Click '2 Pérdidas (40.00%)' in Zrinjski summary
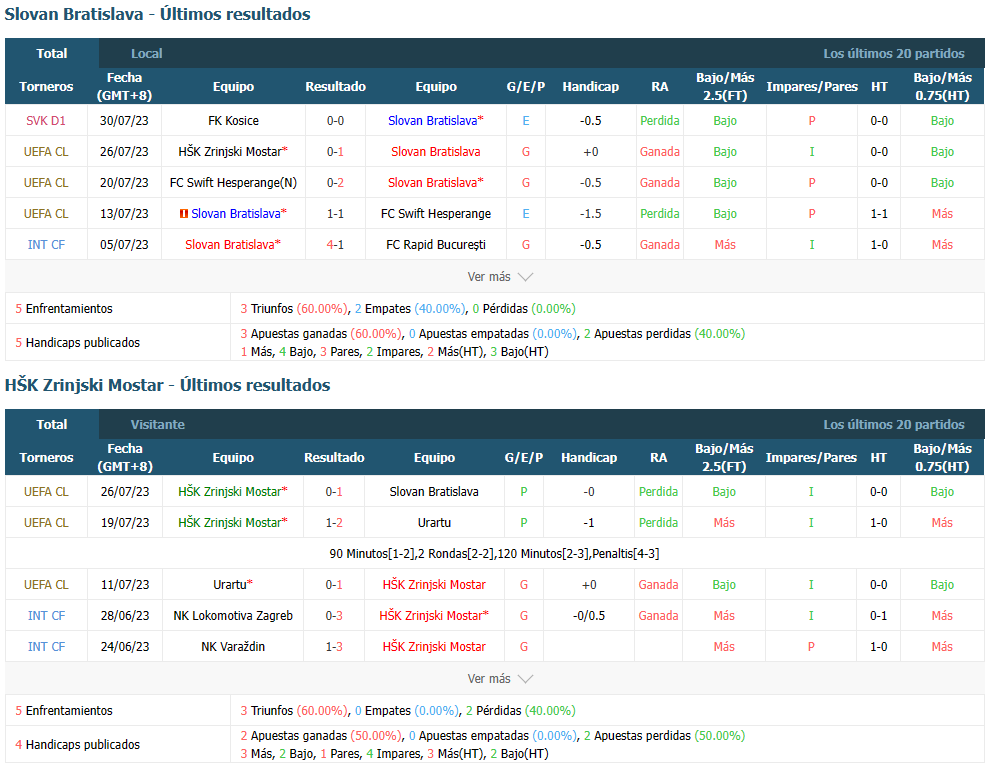The image size is (993, 771). [521, 711]
